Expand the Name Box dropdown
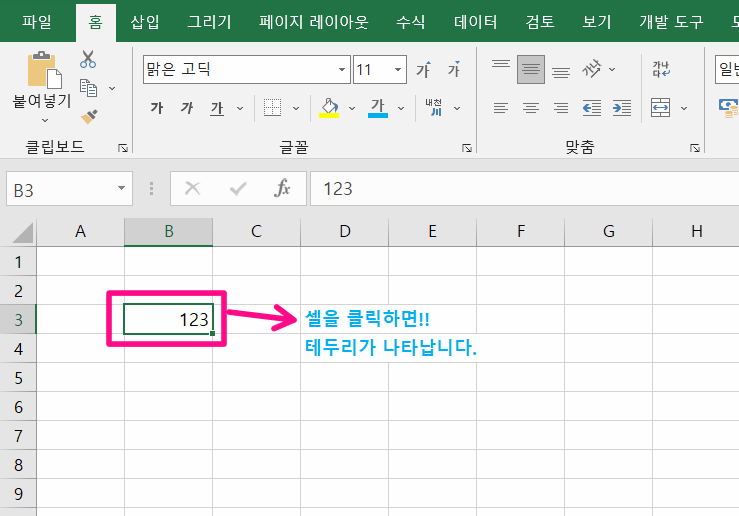 click(x=122, y=188)
